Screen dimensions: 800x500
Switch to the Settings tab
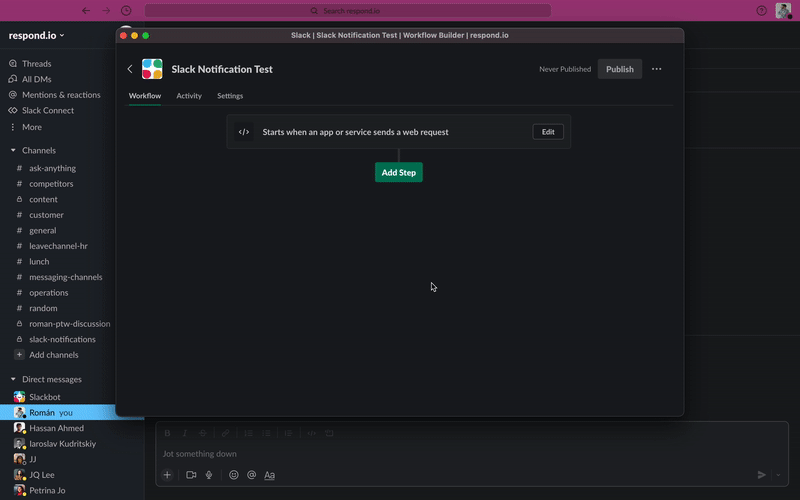pyautogui.click(x=230, y=96)
